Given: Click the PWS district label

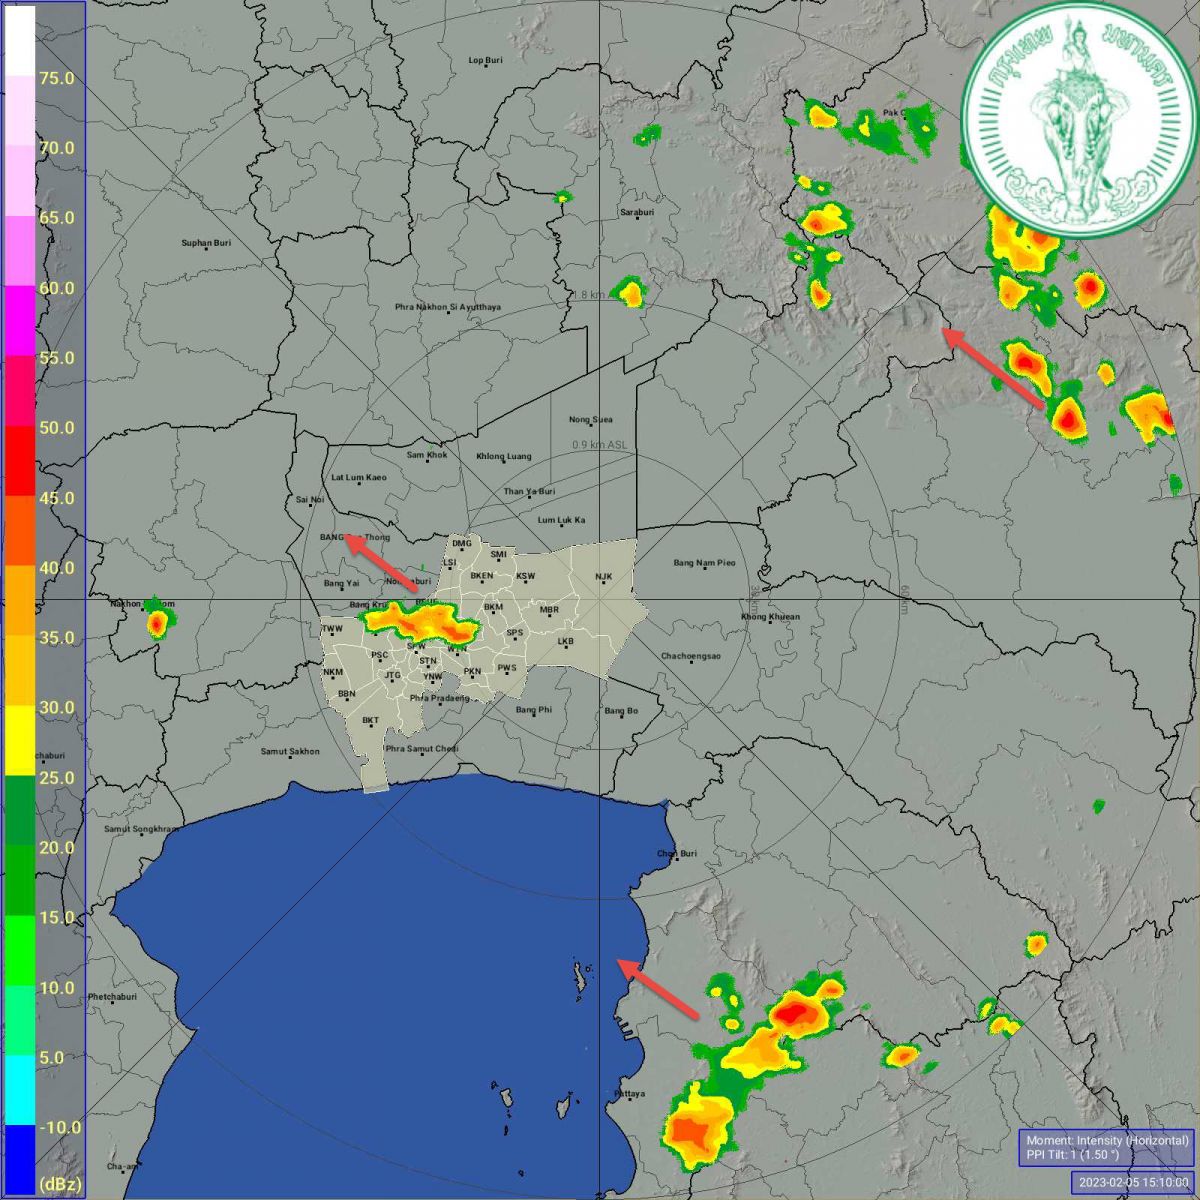Looking at the screenshot, I should (x=507, y=667).
